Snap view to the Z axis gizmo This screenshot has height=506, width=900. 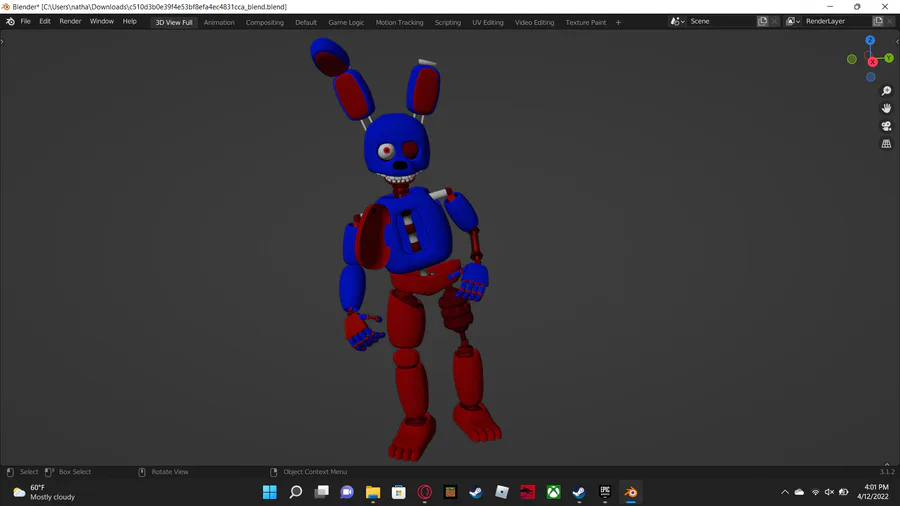point(870,40)
